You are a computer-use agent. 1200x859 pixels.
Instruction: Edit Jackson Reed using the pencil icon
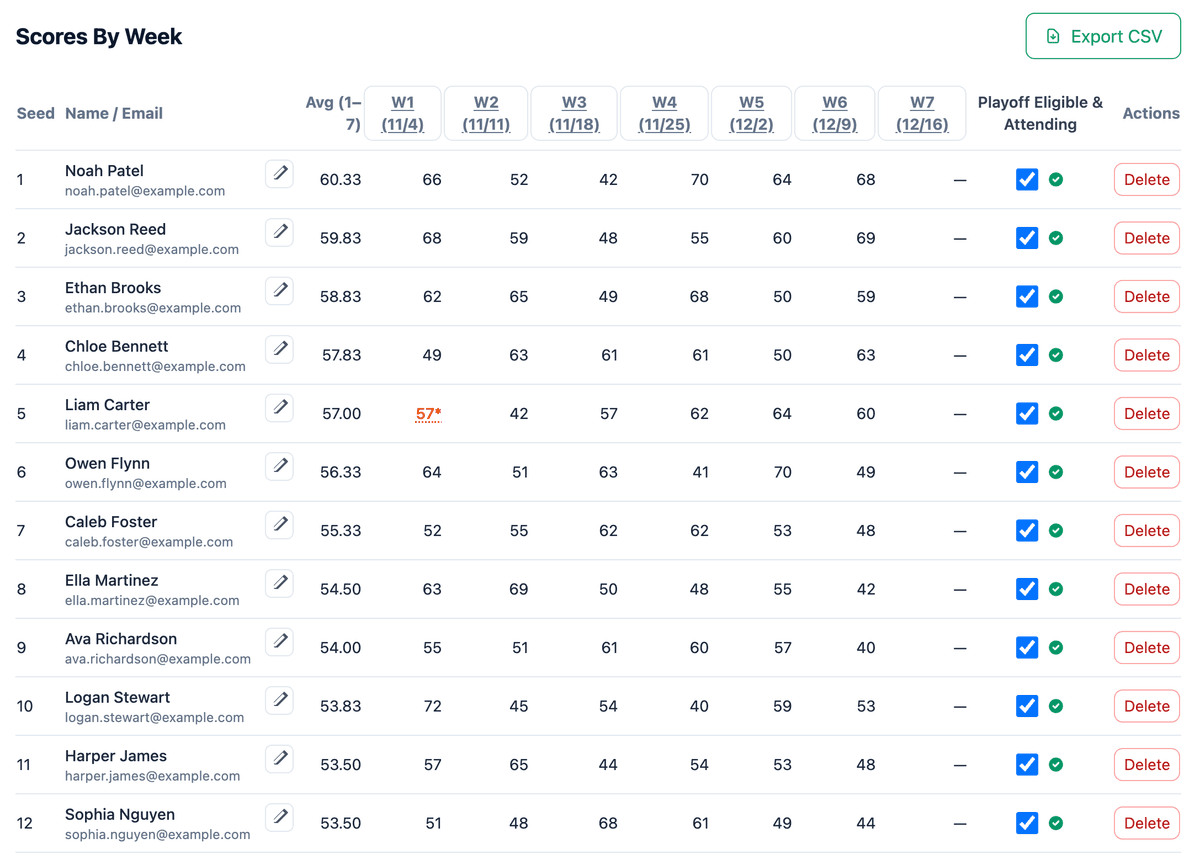[280, 232]
